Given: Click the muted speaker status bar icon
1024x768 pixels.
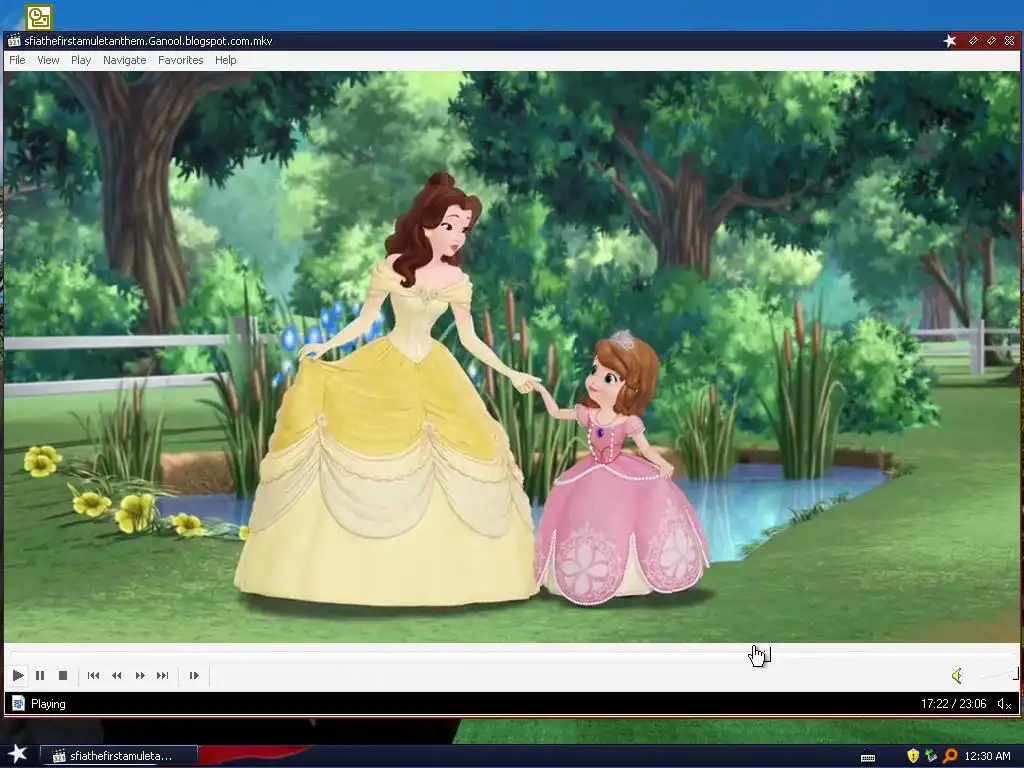Looking at the screenshot, I should pos(1004,704).
